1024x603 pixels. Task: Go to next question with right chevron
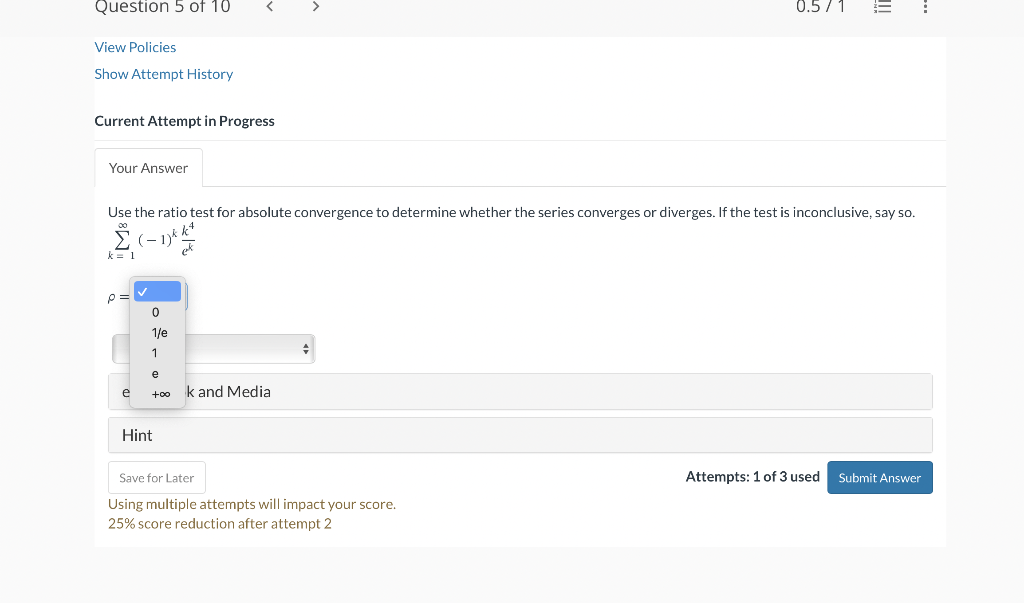tap(315, 7)
